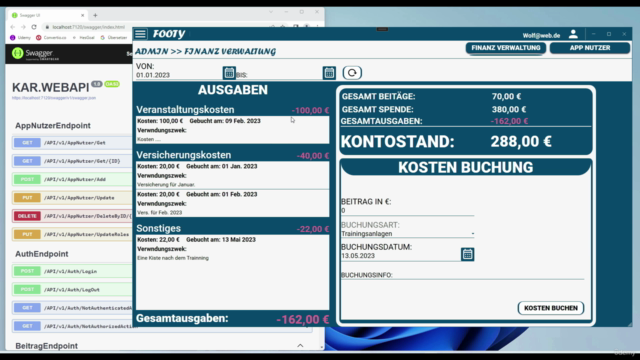Go back in the browser

point(13,27)
